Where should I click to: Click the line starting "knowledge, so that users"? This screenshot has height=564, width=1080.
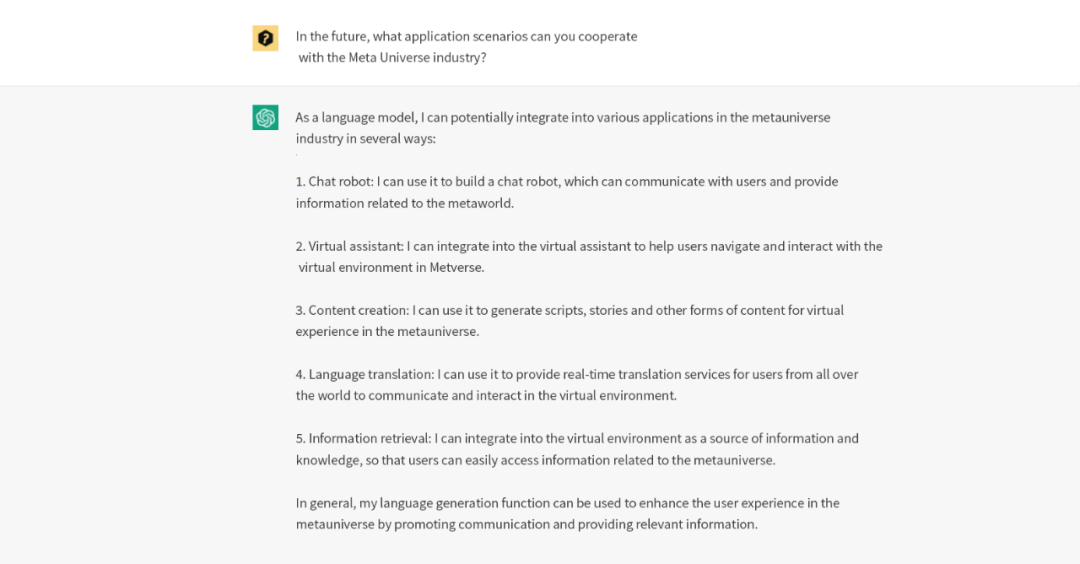click(535, 460)
